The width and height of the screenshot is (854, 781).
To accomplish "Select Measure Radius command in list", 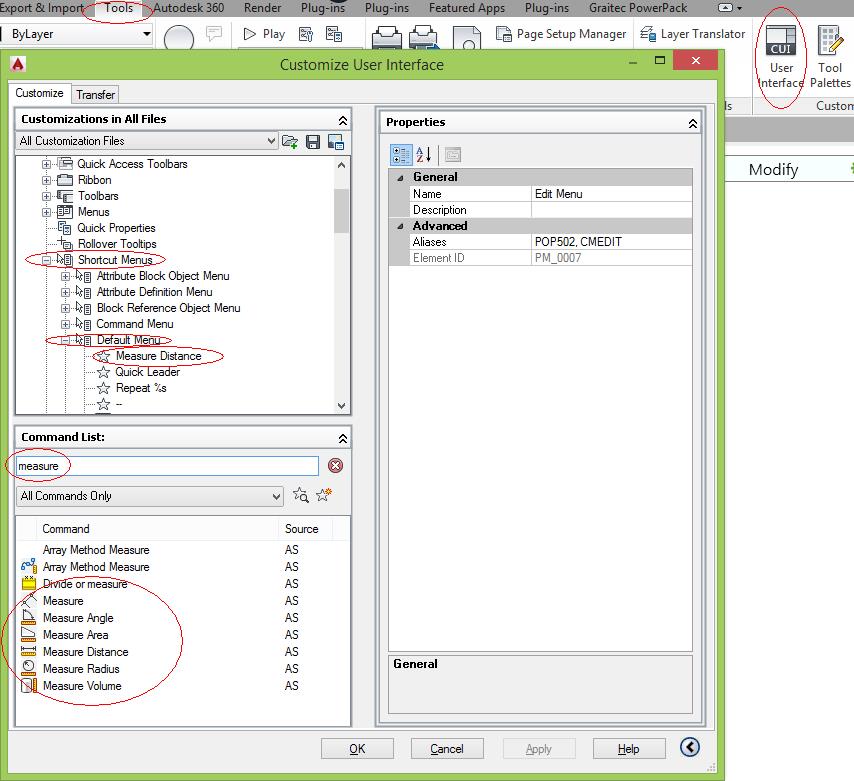I will (x=81, y=668).
